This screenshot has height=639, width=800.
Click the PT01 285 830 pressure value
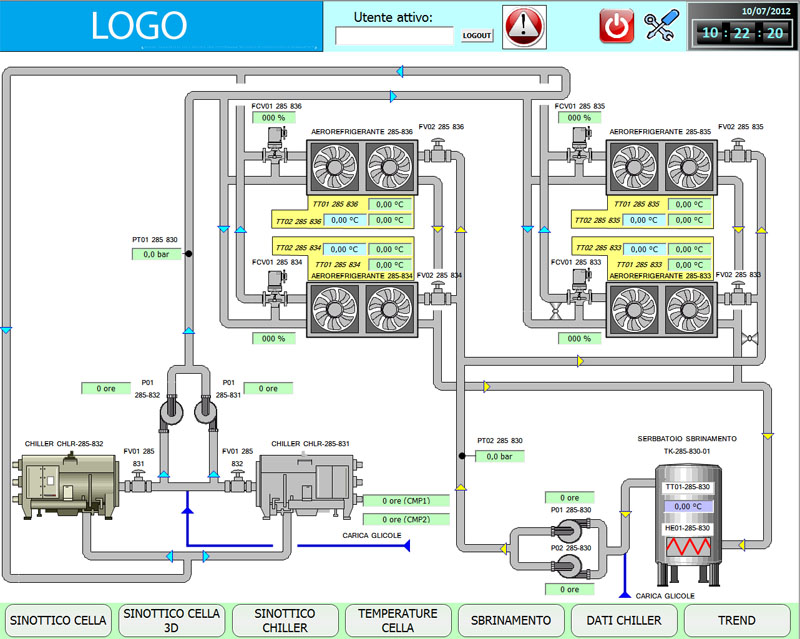(155, 254)
